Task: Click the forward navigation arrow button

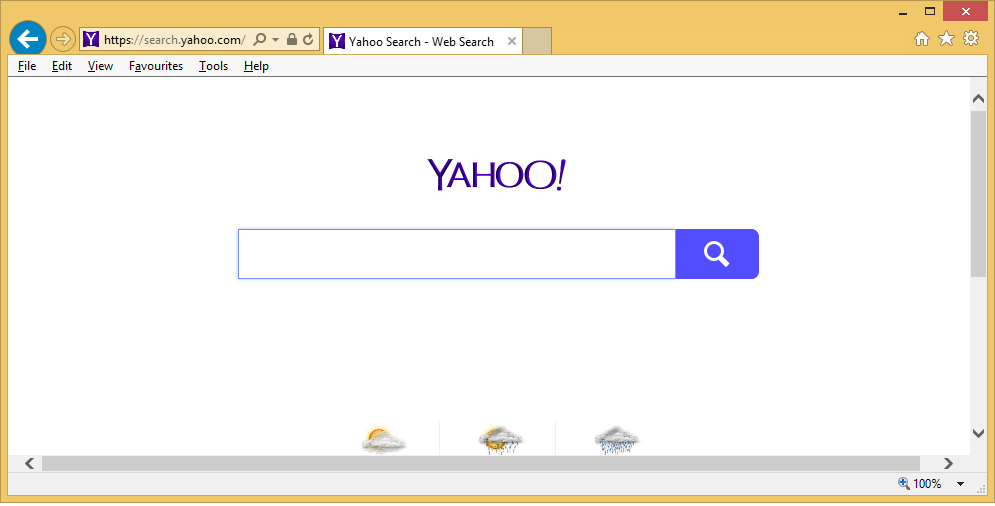Action: click(62, 39)
